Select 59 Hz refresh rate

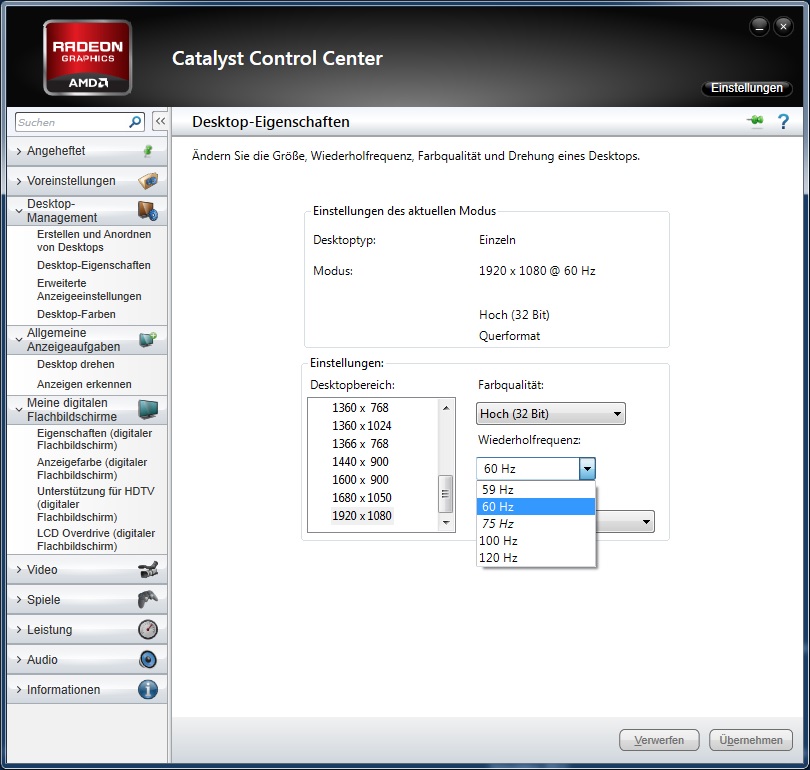tap(536, 489)
